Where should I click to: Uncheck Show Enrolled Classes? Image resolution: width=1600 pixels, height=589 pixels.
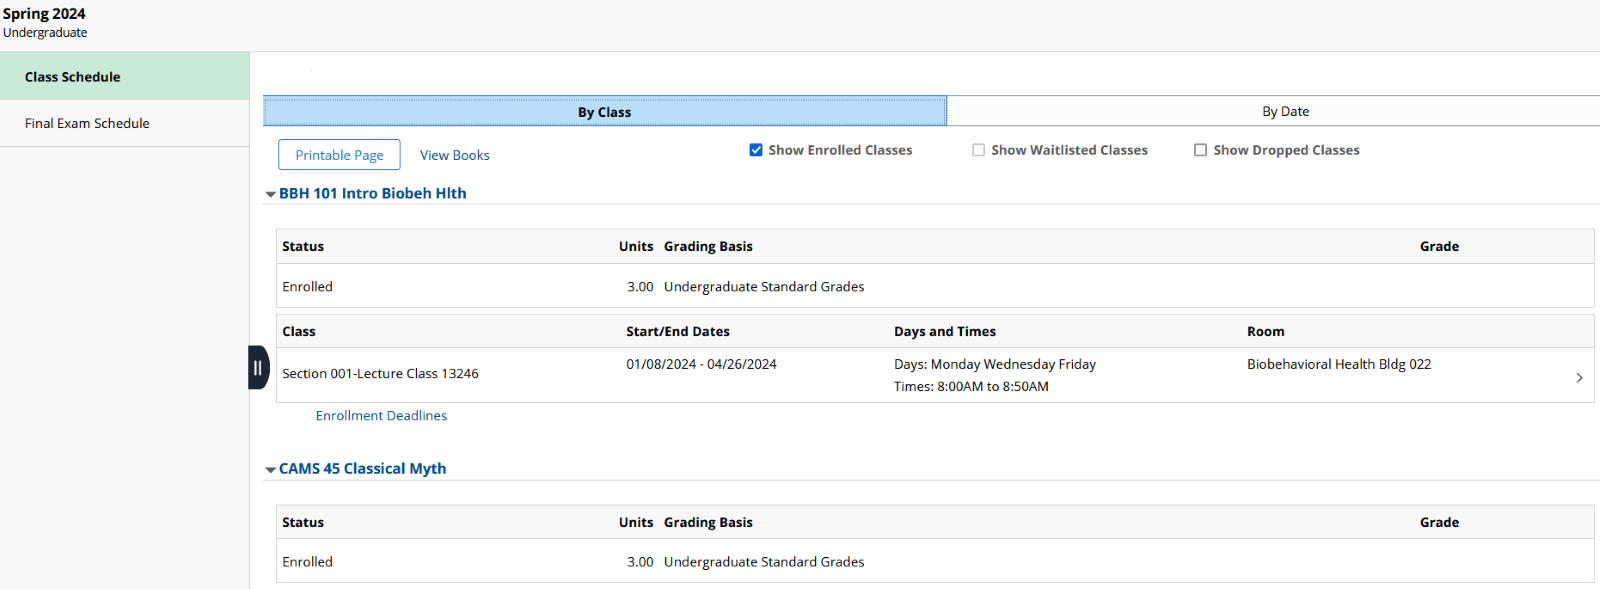click(x=756, y=150)
